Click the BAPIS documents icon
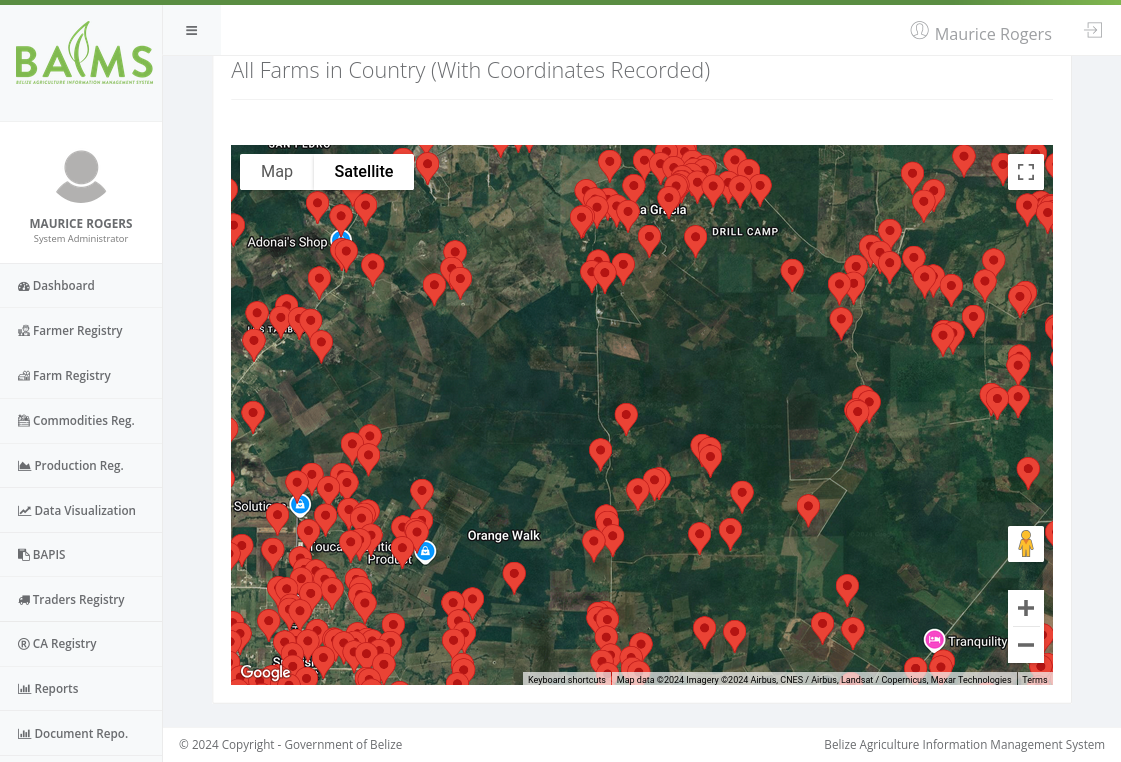Image resolution: width=1121 pixels, height=762 pixels. click(24, 555)
